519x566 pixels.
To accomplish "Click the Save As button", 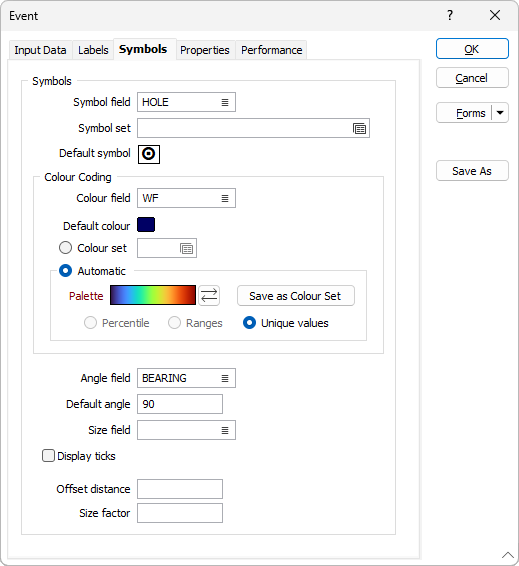I will click(x=472, y=171).
